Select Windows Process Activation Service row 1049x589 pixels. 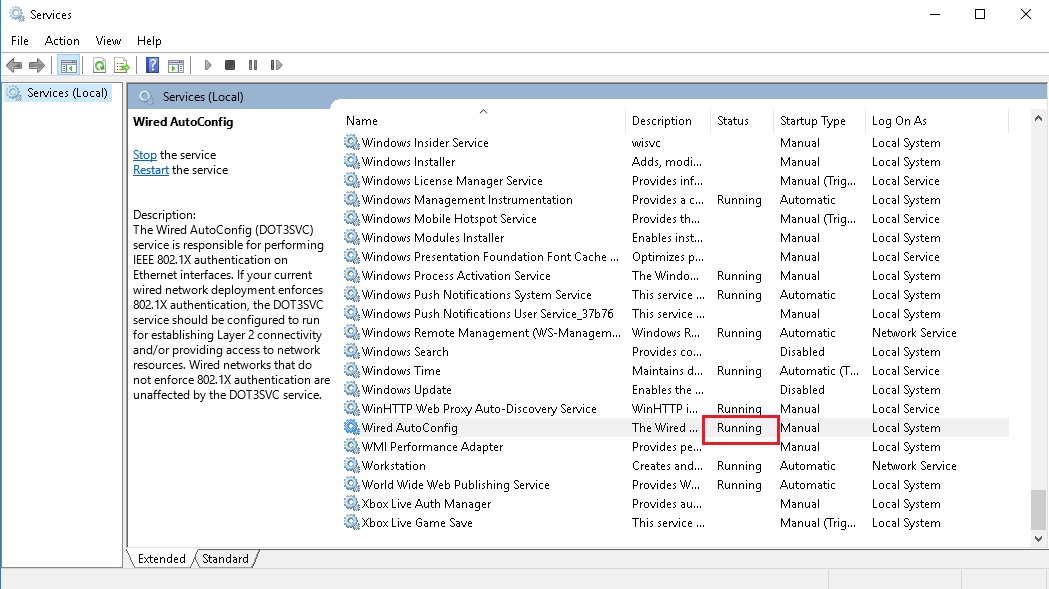pyautogui.click(x=676, y=276)
